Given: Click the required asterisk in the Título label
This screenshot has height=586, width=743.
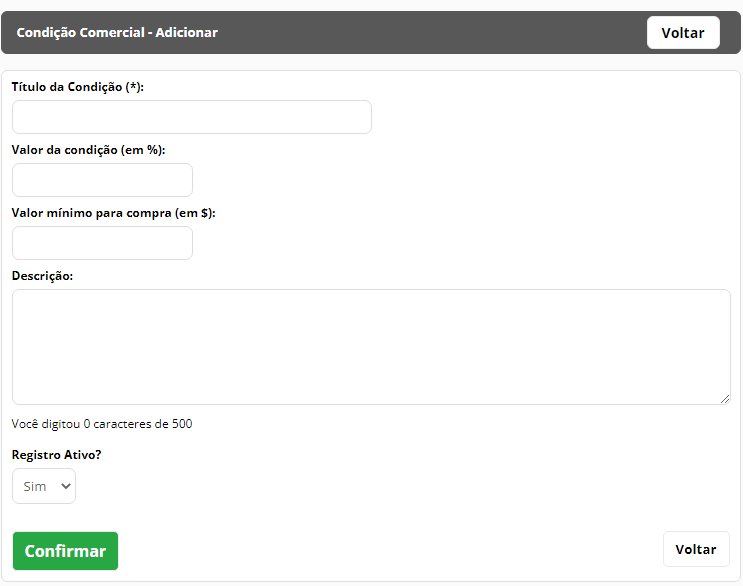Looking at the screenshot, I should 134,86.
